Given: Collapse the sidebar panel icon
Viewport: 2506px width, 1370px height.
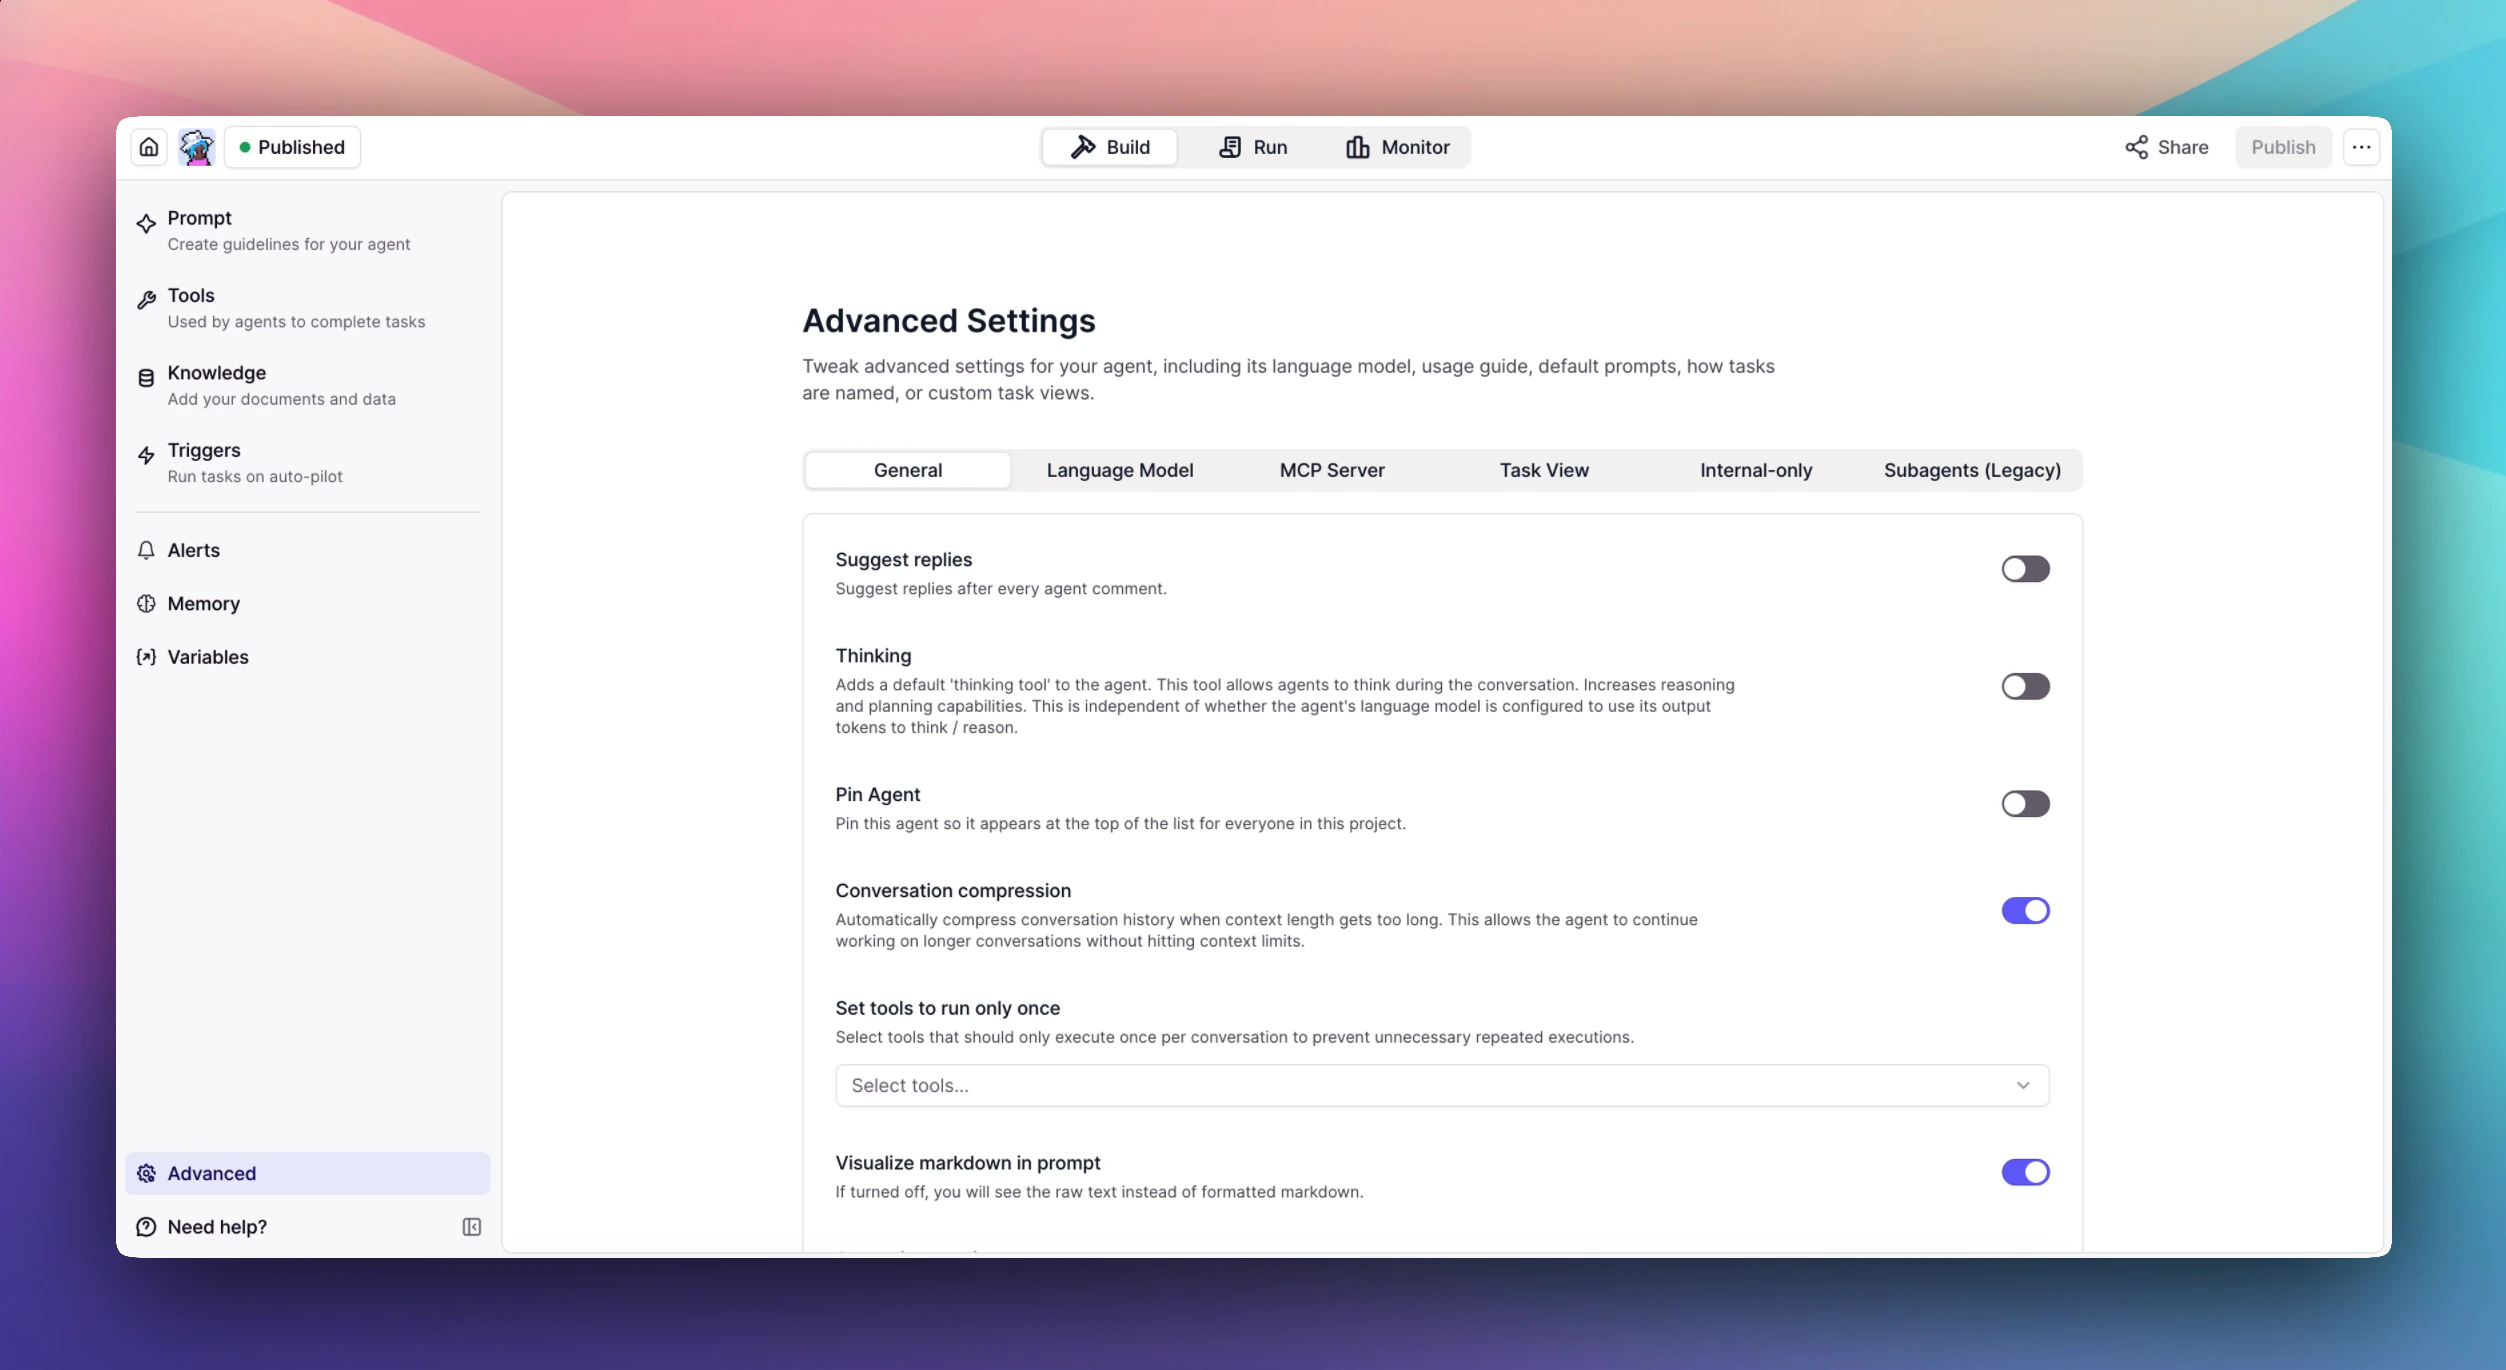Looking at the screenshot, I should click(471, 1227).
